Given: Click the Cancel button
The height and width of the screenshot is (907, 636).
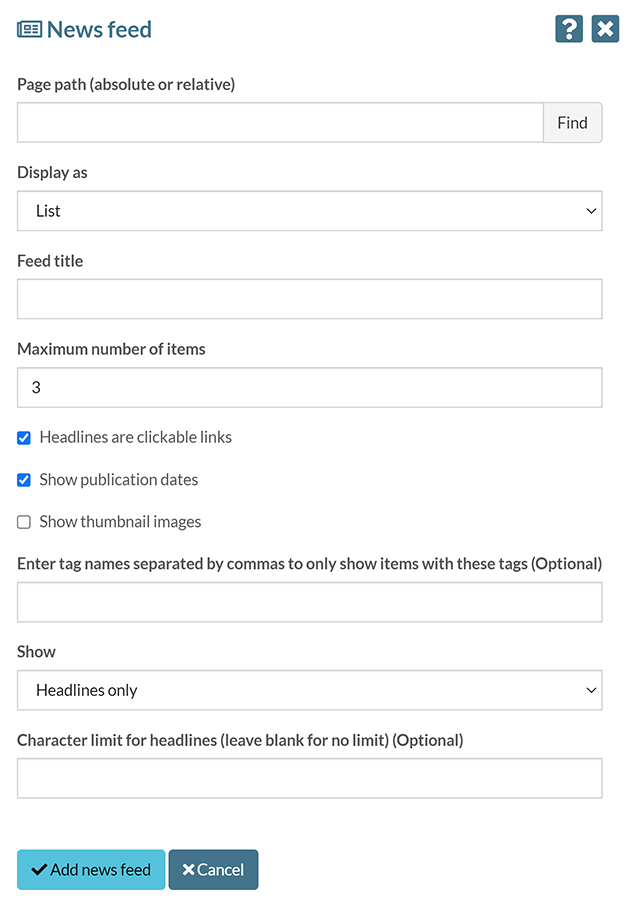Looking at the screenshot, I should [213, 870].
